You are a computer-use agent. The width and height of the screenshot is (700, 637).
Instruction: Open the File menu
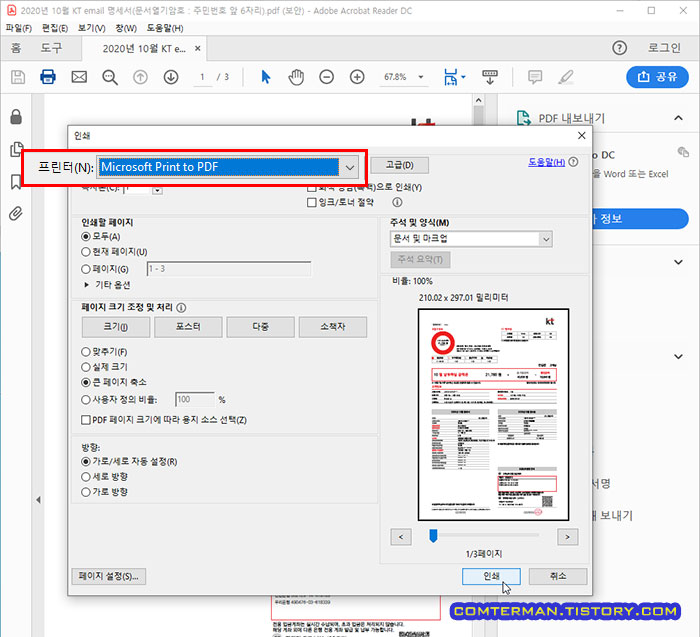pyautogui.click(x=19, y=28)
